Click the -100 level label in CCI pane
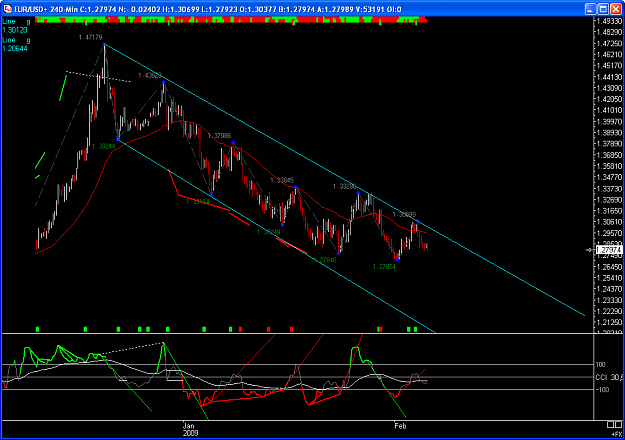The width and height of the screenshot is (625, 440). pos(602,389)
